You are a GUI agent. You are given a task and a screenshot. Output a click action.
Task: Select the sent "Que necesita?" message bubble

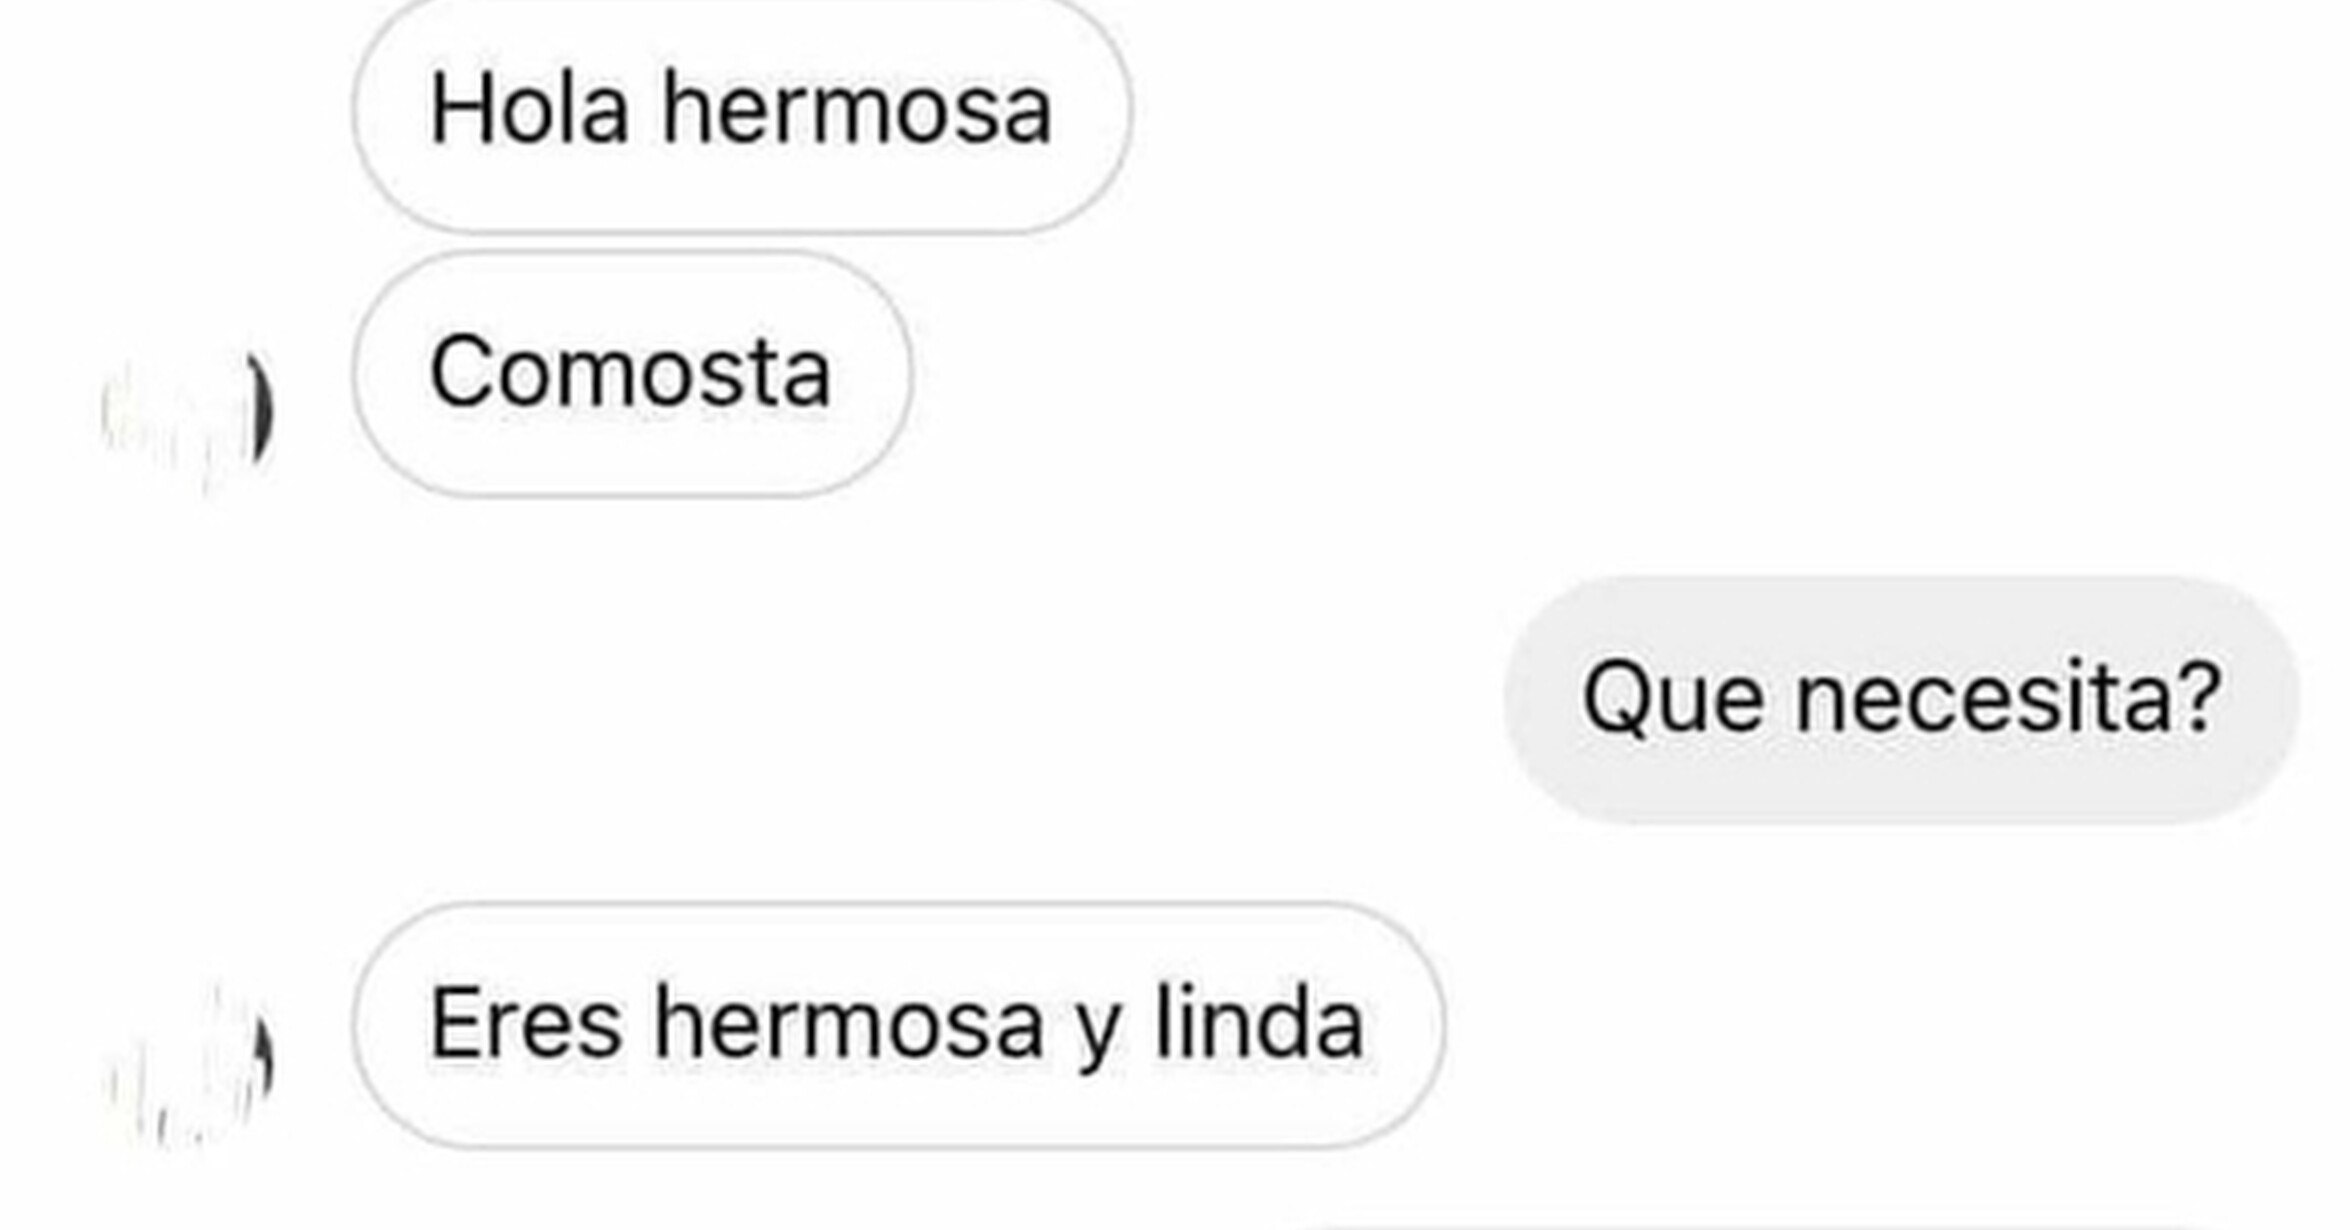pos(1901,699)
